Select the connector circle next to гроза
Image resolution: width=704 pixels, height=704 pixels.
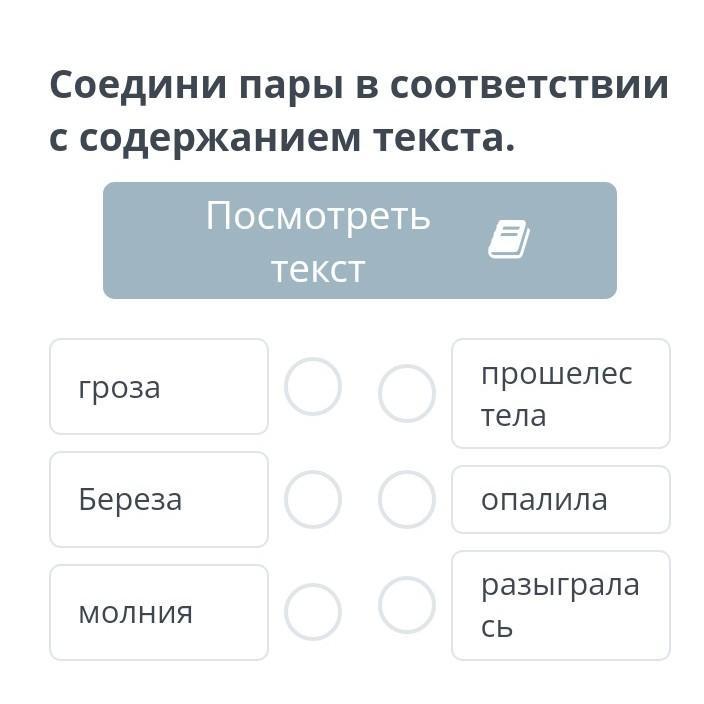[x=313, y=387]
